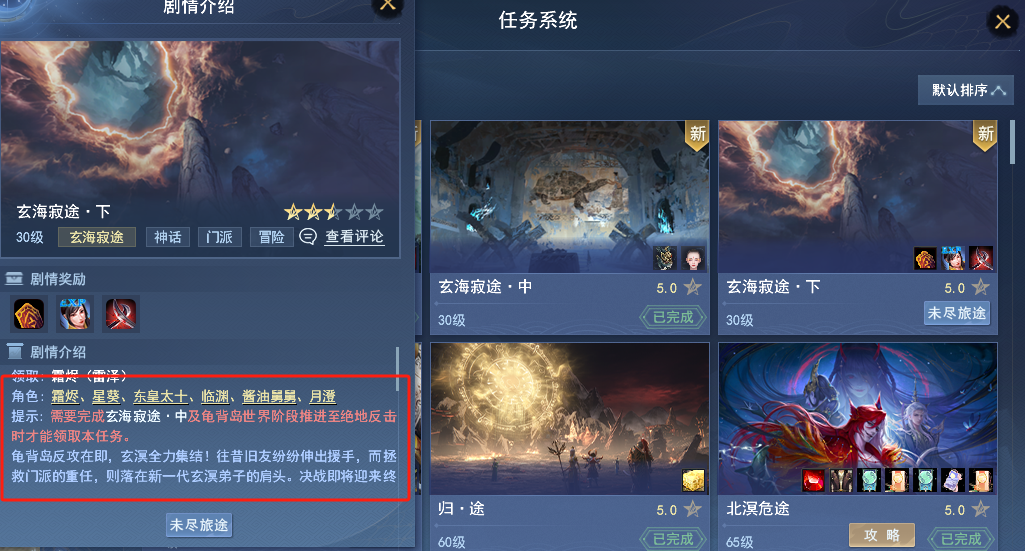Click the rating star on 玄海寂途·下 card
The image size is (1025, 551).
981,287
